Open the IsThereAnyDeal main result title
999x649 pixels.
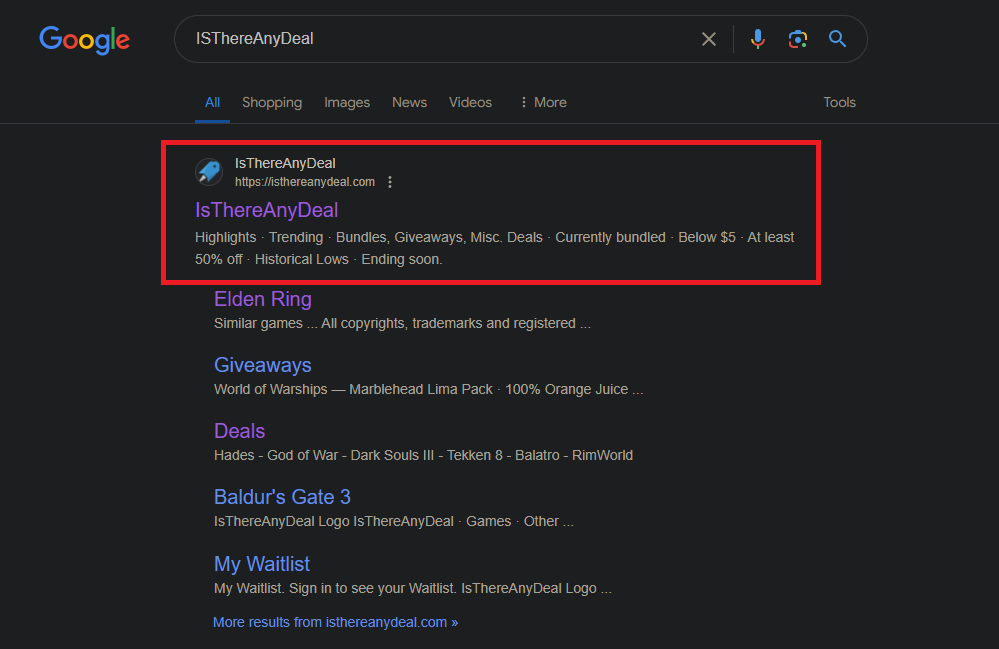[266, 210]
